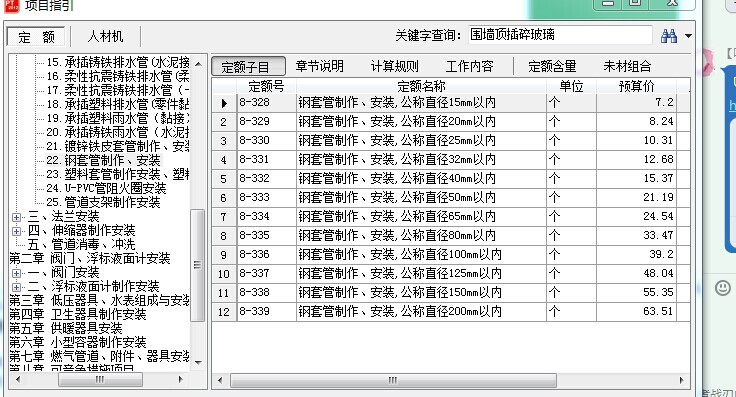Select 第六章 小型容器制作安装
The height and width of the screenshot is (397, 736).
pyautogui.click(x=78, y=342)
